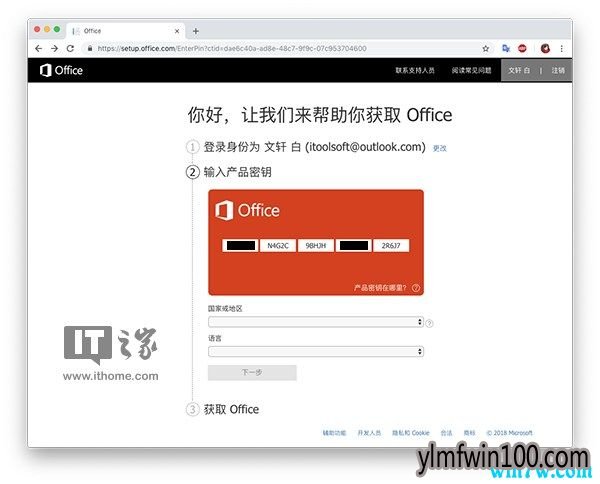Click the Office logo in header
The width and height of the screenshot is (600, 484).
click(61, 70)
